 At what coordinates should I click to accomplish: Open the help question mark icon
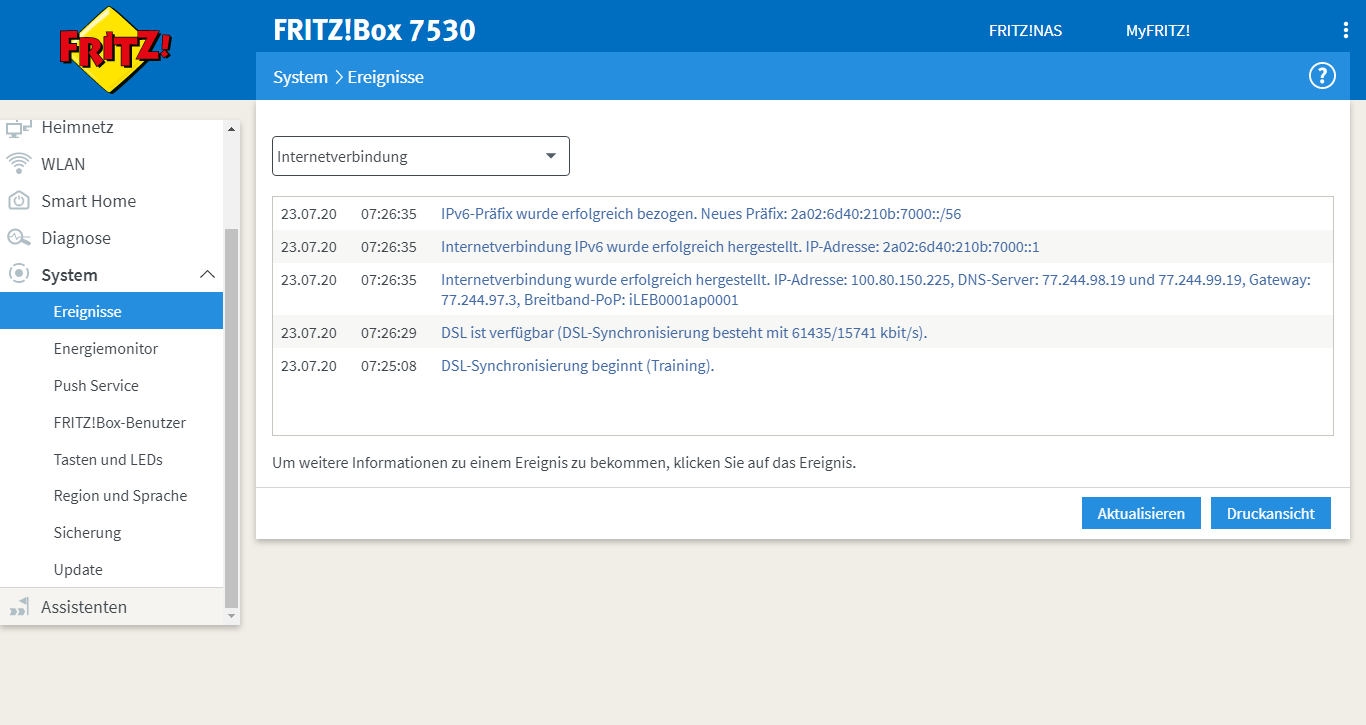(1322, 76)
